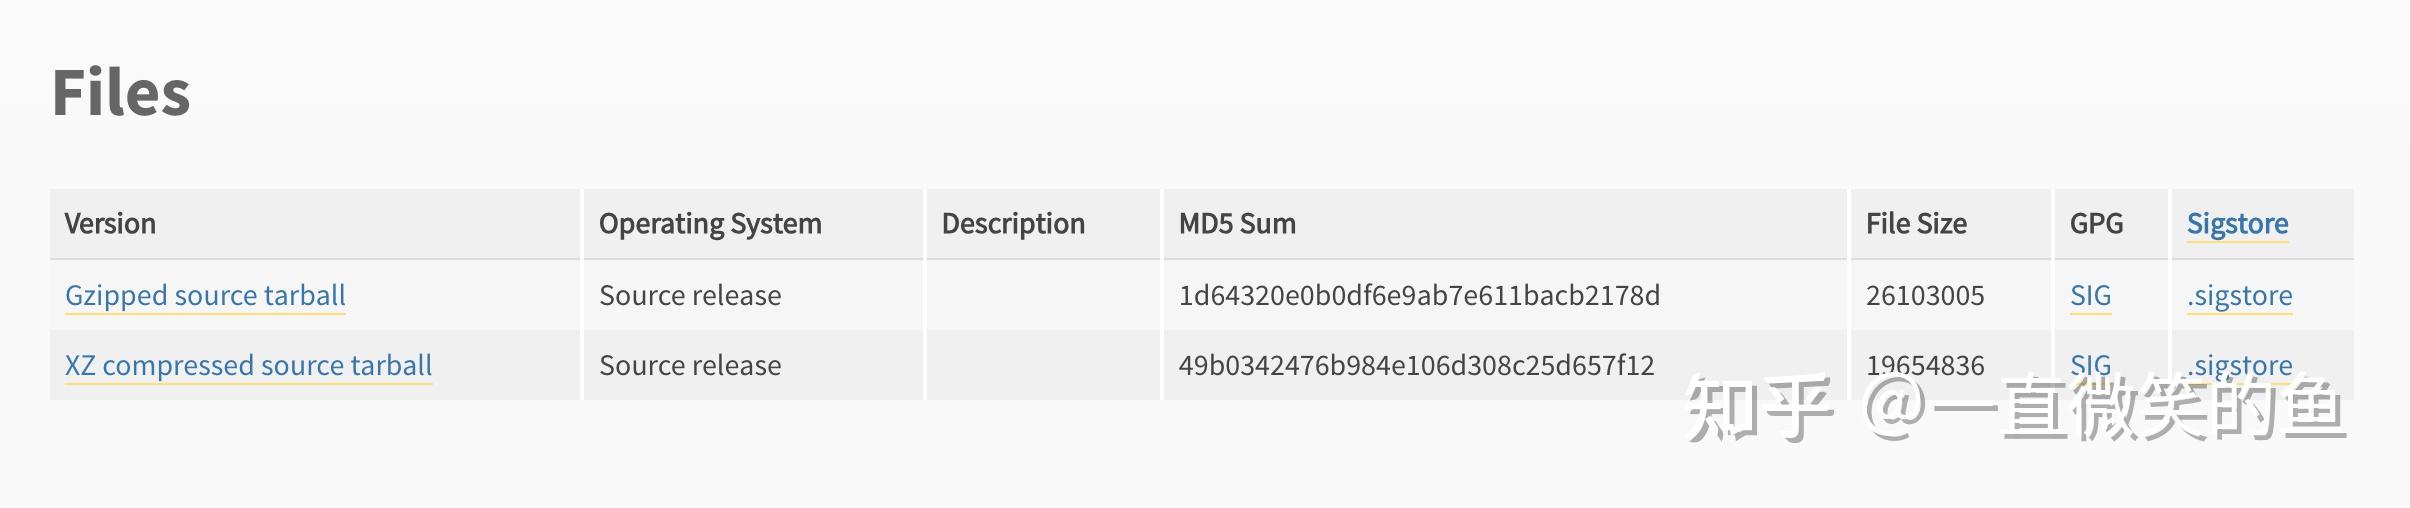
Task: Click the GPG column header
Action: tap(2096, 224)
